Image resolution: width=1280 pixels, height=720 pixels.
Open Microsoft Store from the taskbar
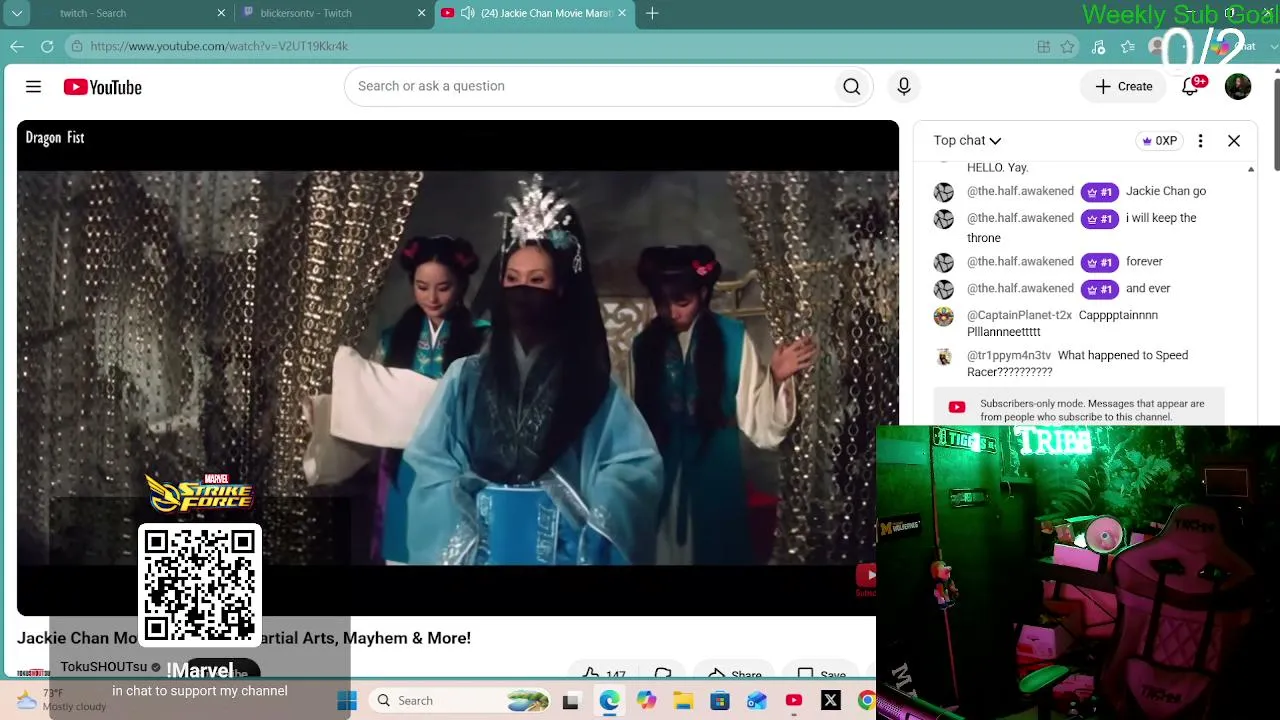pos(720,701)
